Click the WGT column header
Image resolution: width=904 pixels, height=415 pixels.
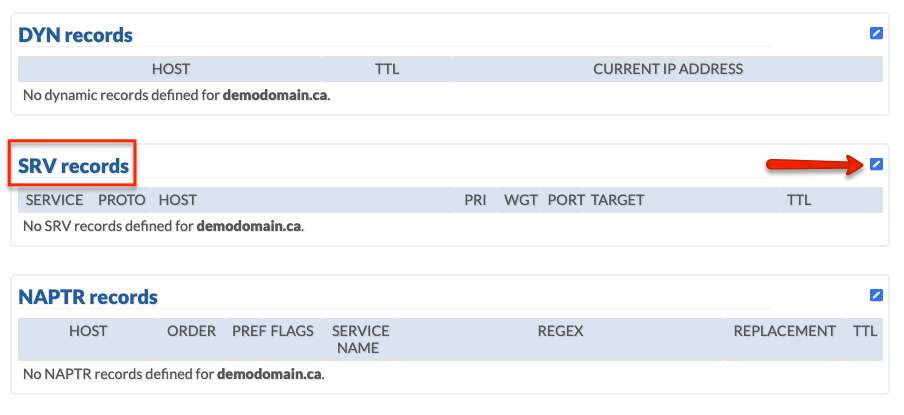tap(521, 200)
